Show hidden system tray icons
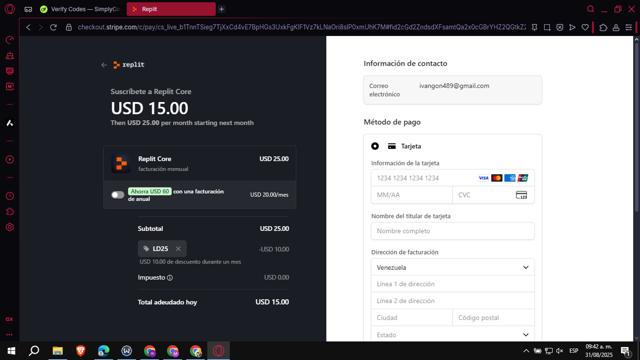Viewport: 640px width, 360px height. coord(526,351)
